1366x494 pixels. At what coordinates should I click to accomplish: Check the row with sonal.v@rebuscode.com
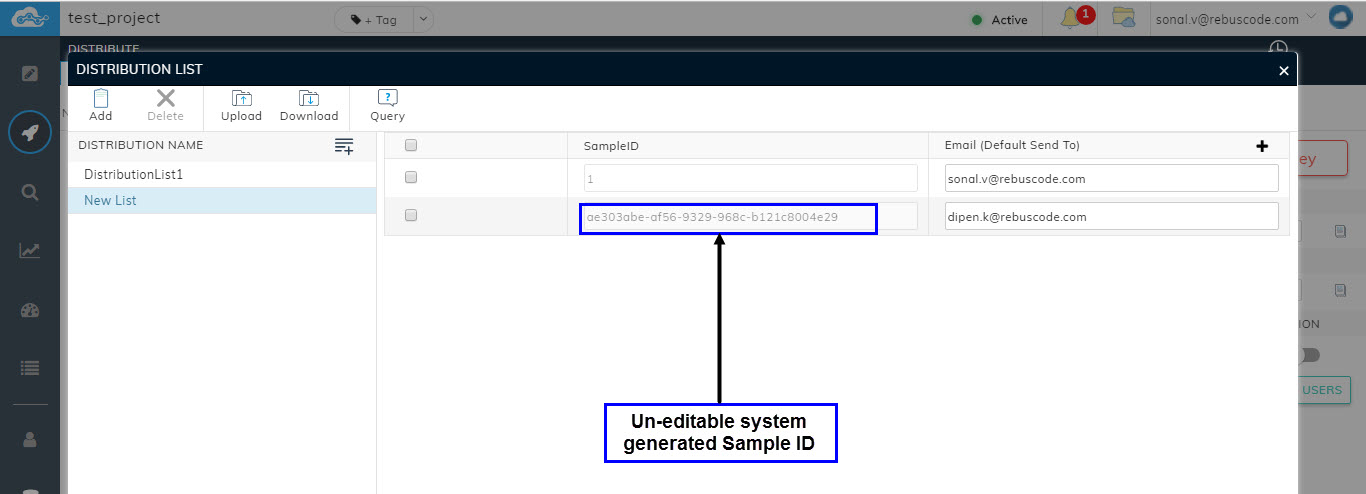[x=411, y=178]
